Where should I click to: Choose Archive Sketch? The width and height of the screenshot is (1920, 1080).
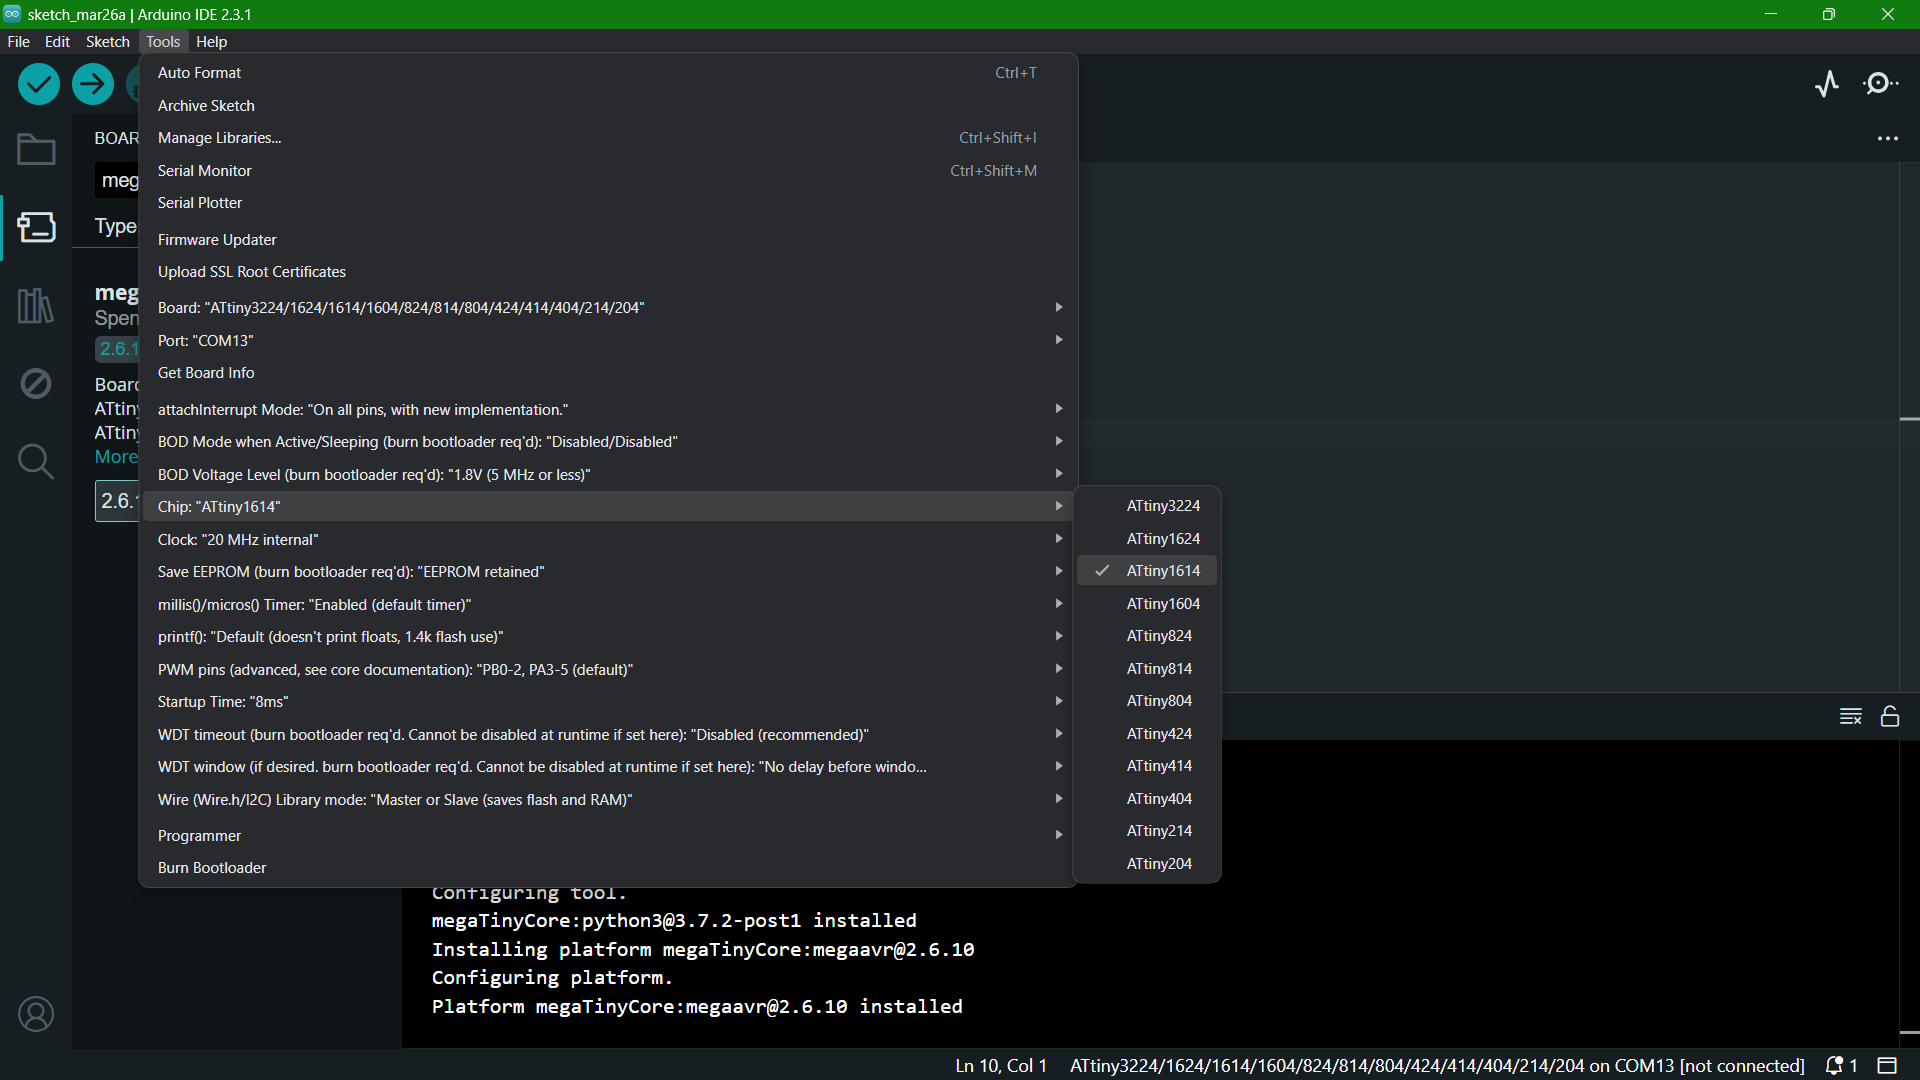point(608,106)
